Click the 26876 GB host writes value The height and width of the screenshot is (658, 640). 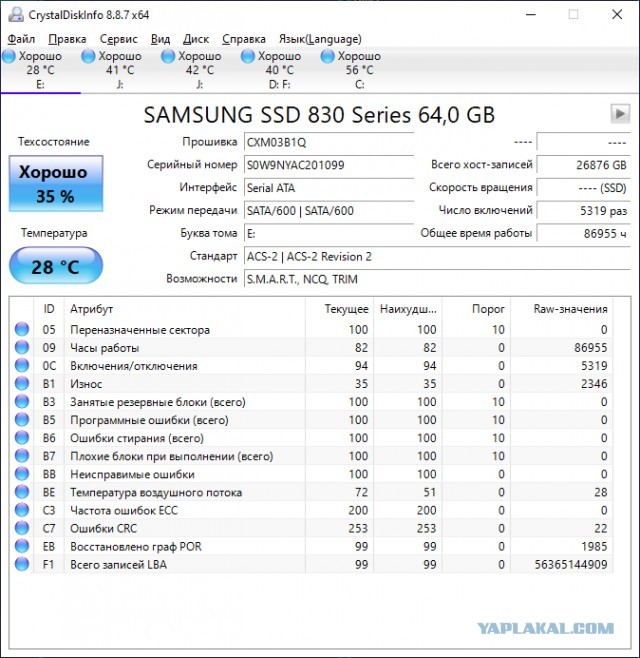pos(583,165)
